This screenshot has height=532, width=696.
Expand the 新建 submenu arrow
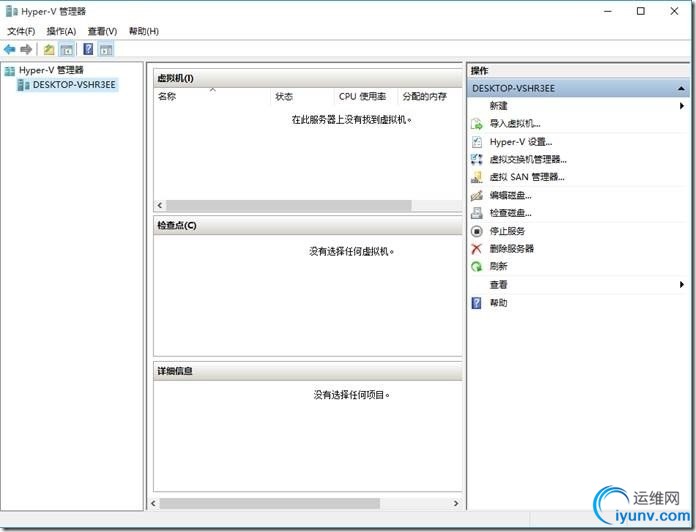point(681,106)
